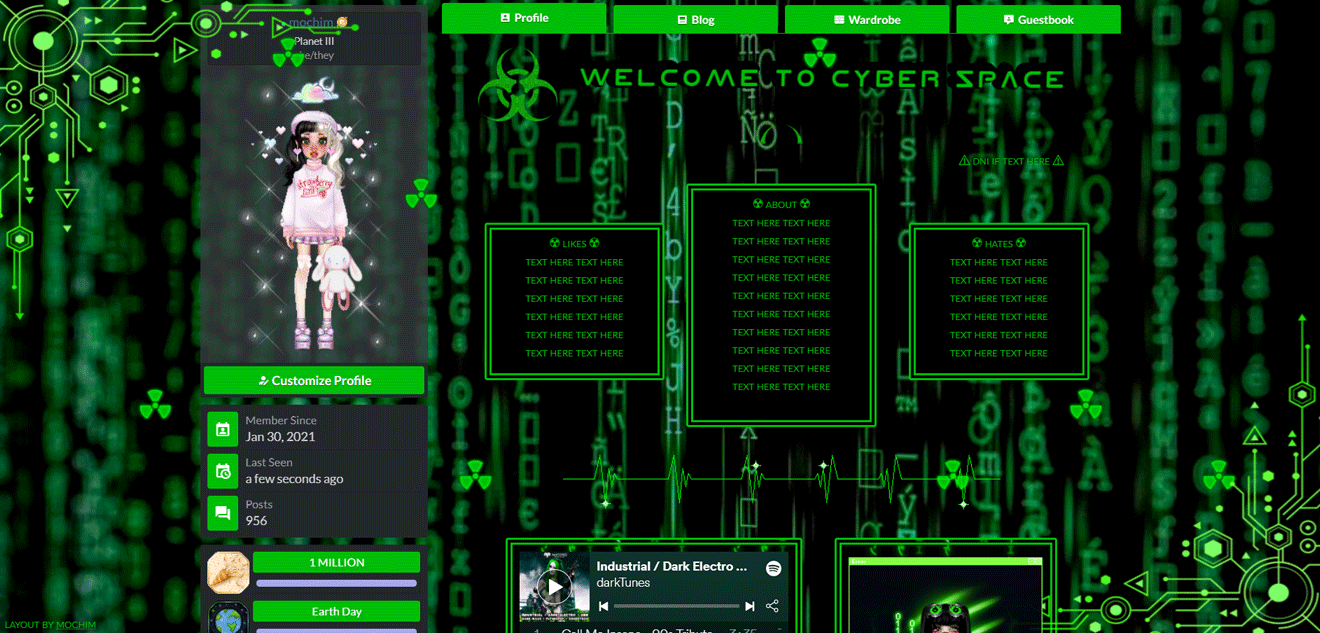
Task: Go to the previous track
Action: click(604, 605)
